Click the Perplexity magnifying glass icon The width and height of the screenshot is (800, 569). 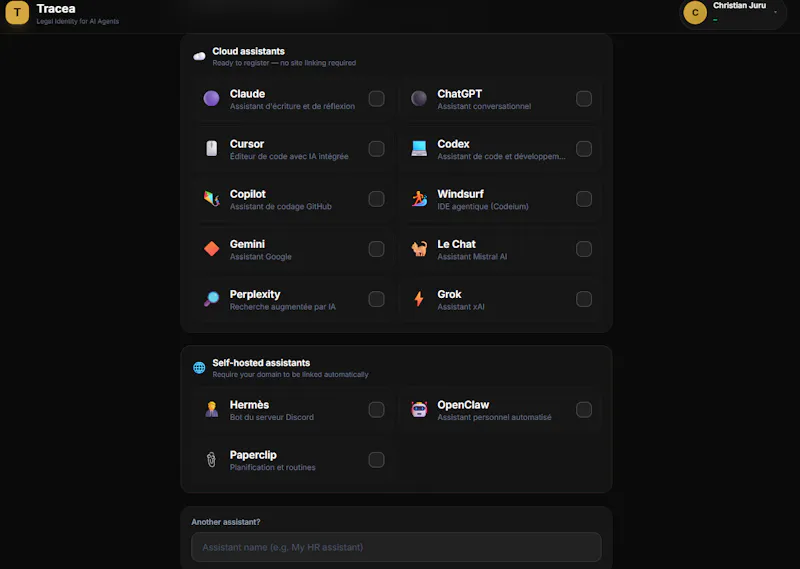click(x=211, y=299)
